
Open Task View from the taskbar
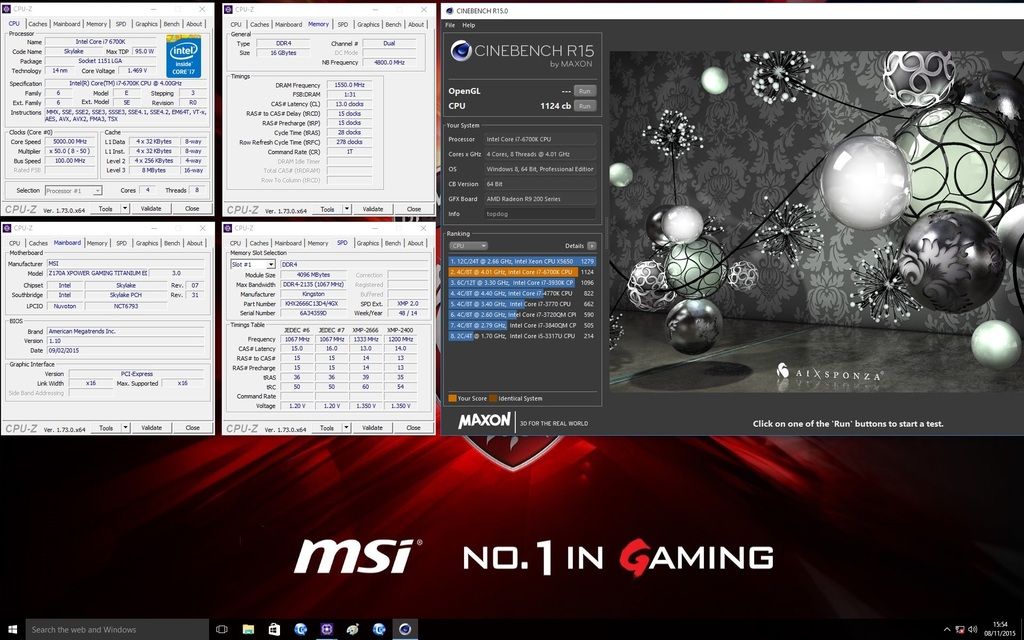pyautogui.click(x=221, y=629)
